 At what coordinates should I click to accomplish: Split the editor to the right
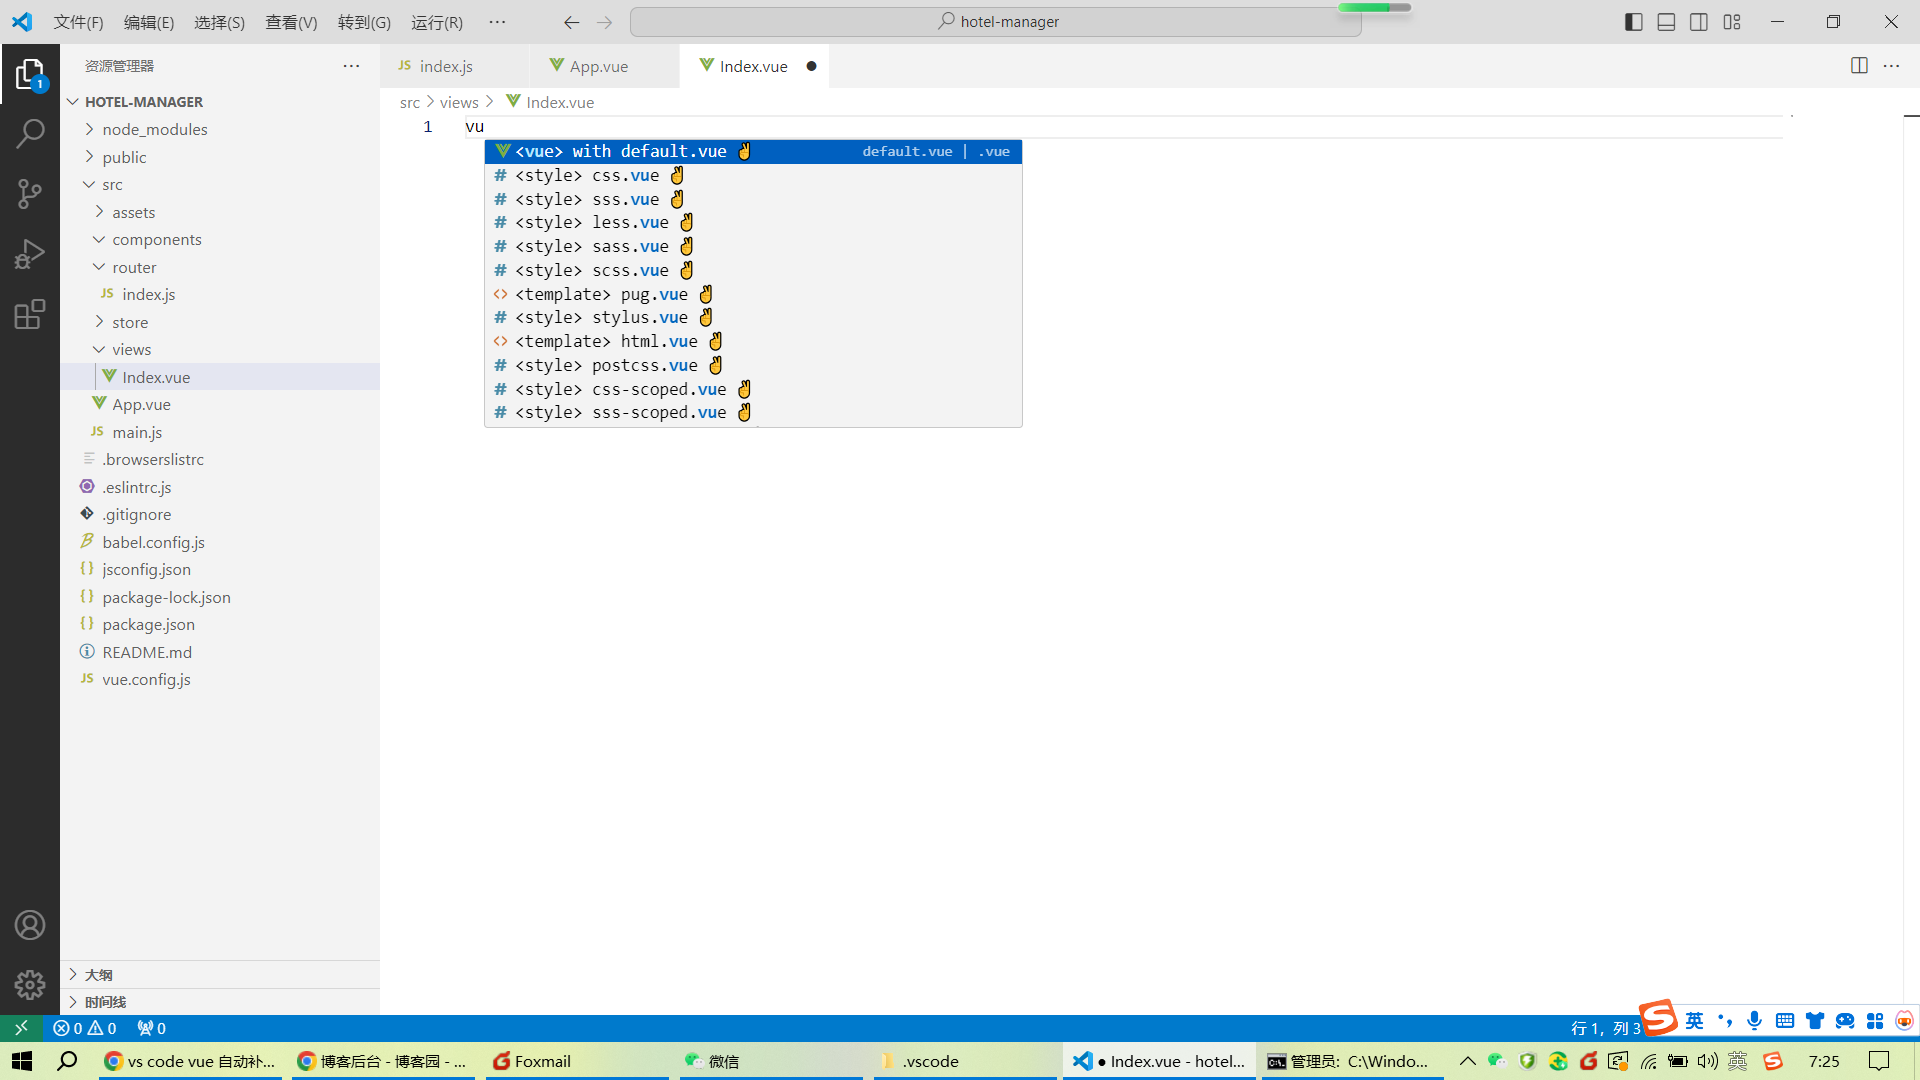tap(1859, 66)
